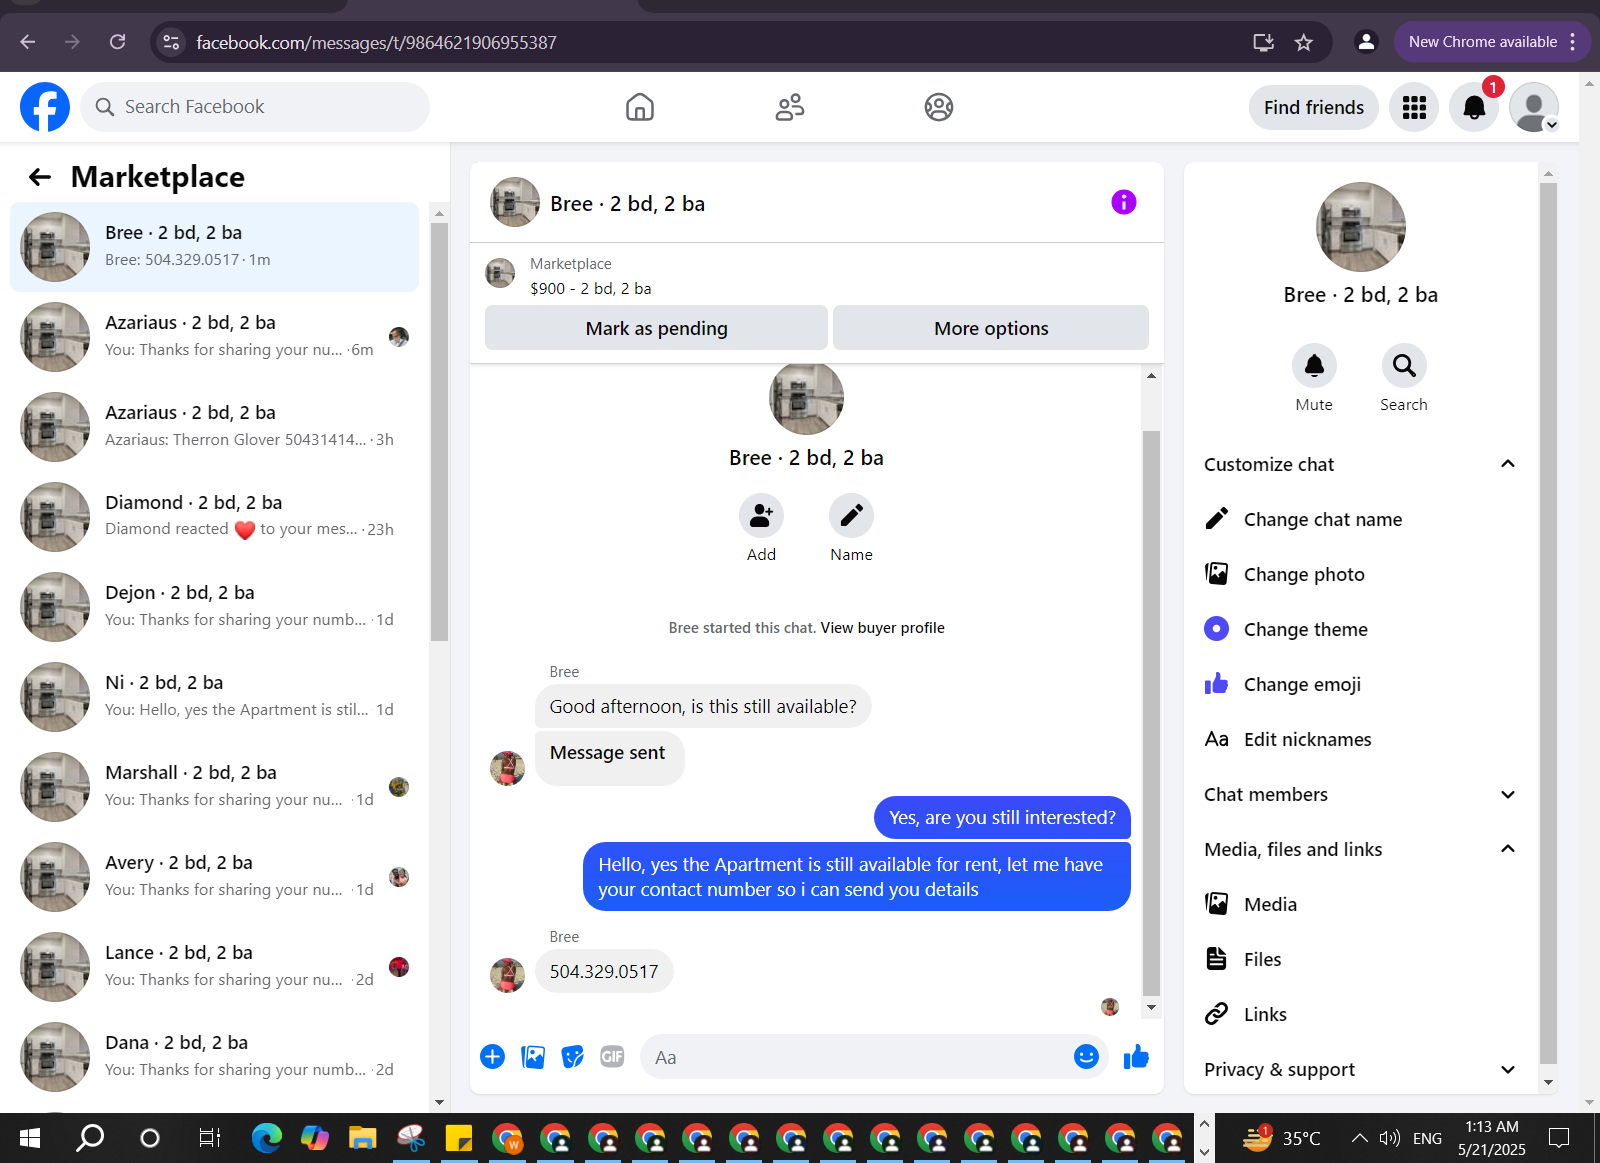
Task: Click the back arrow beside Marketplace
Action: (40, 177)
